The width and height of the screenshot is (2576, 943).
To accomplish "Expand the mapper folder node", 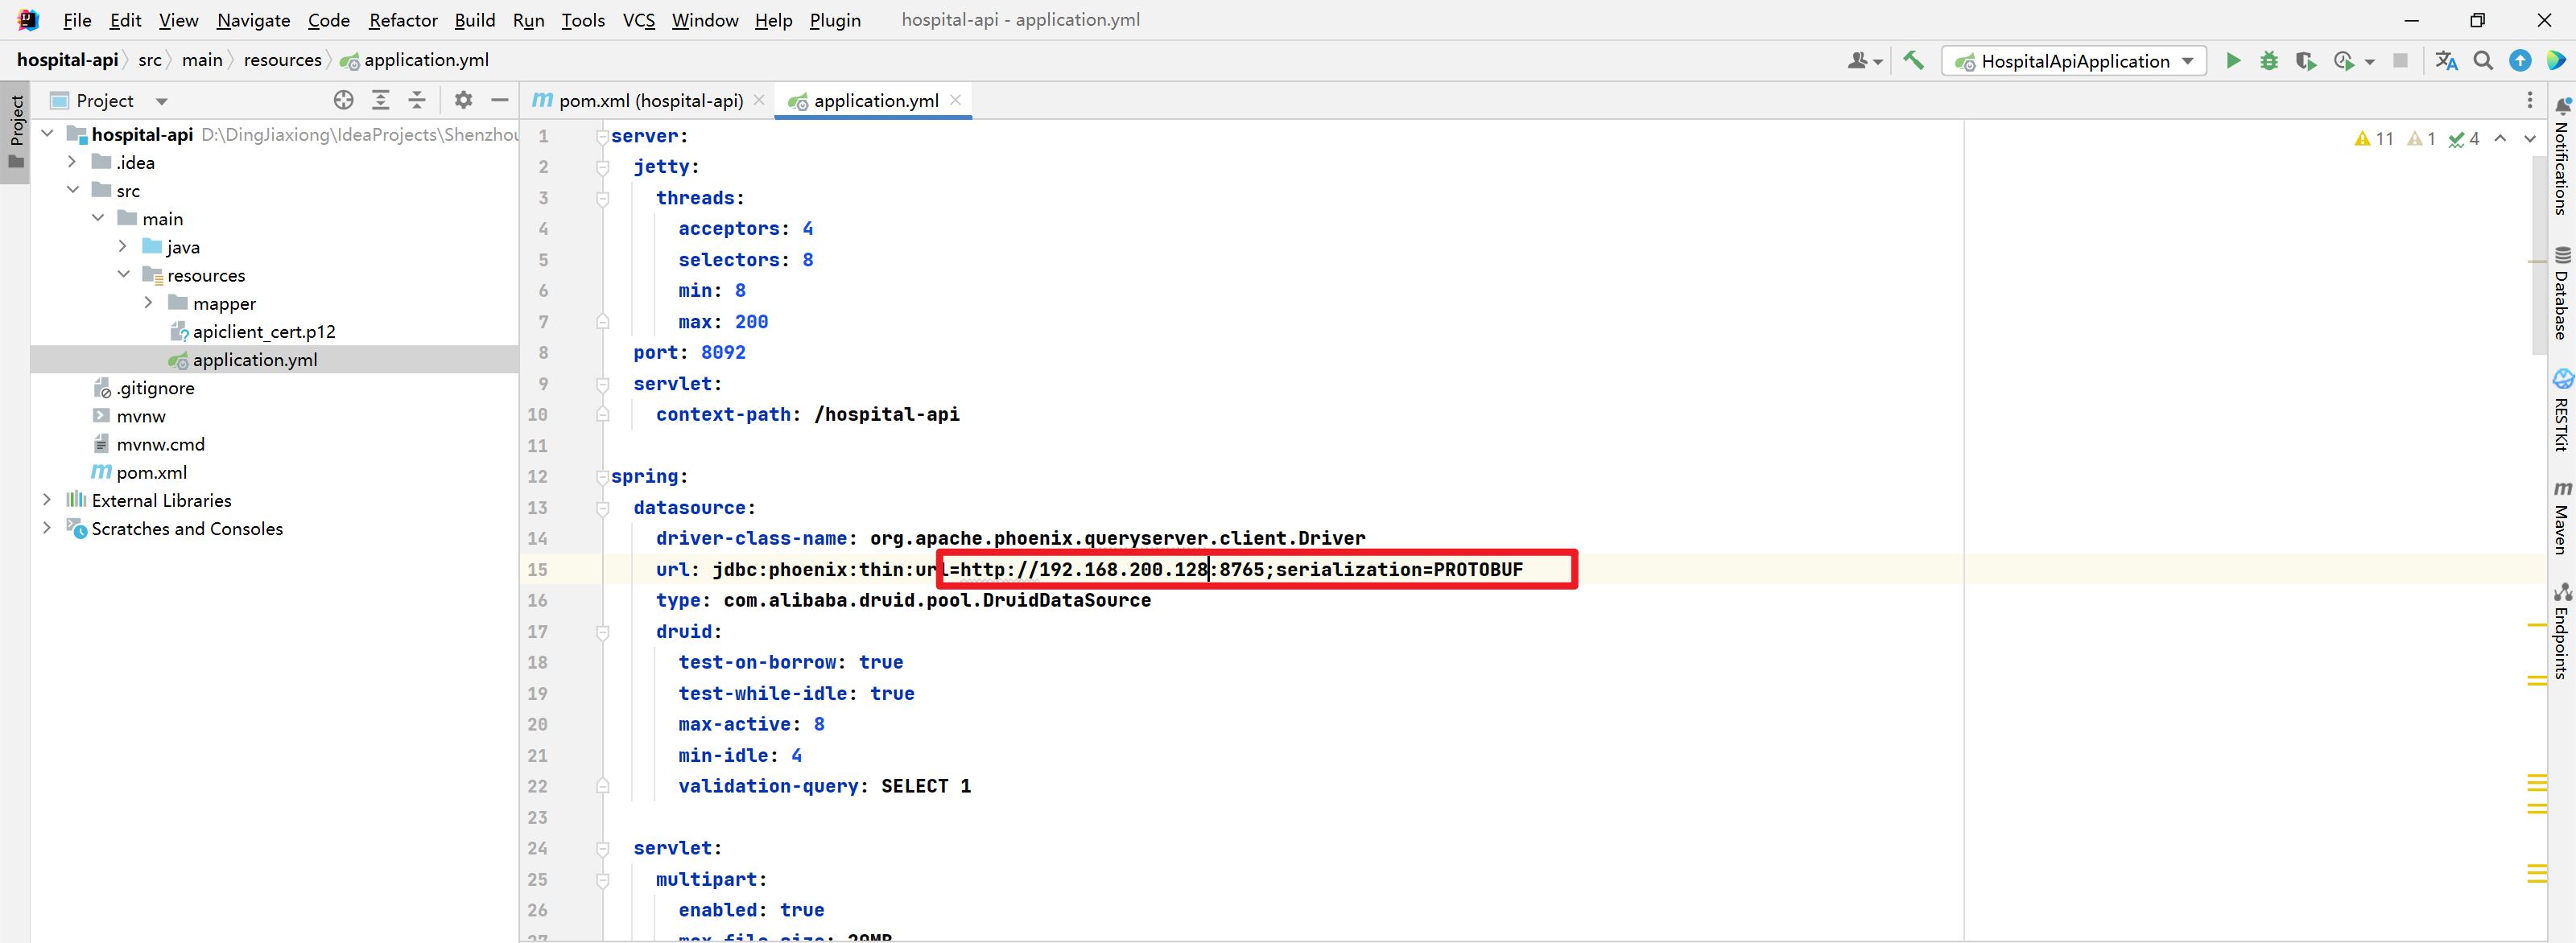I will [x=148, y=302].
